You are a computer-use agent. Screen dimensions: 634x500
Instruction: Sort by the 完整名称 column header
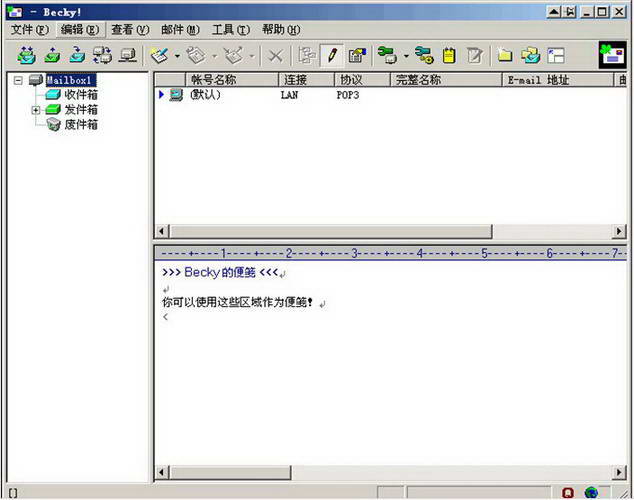(x=446, y=80)
